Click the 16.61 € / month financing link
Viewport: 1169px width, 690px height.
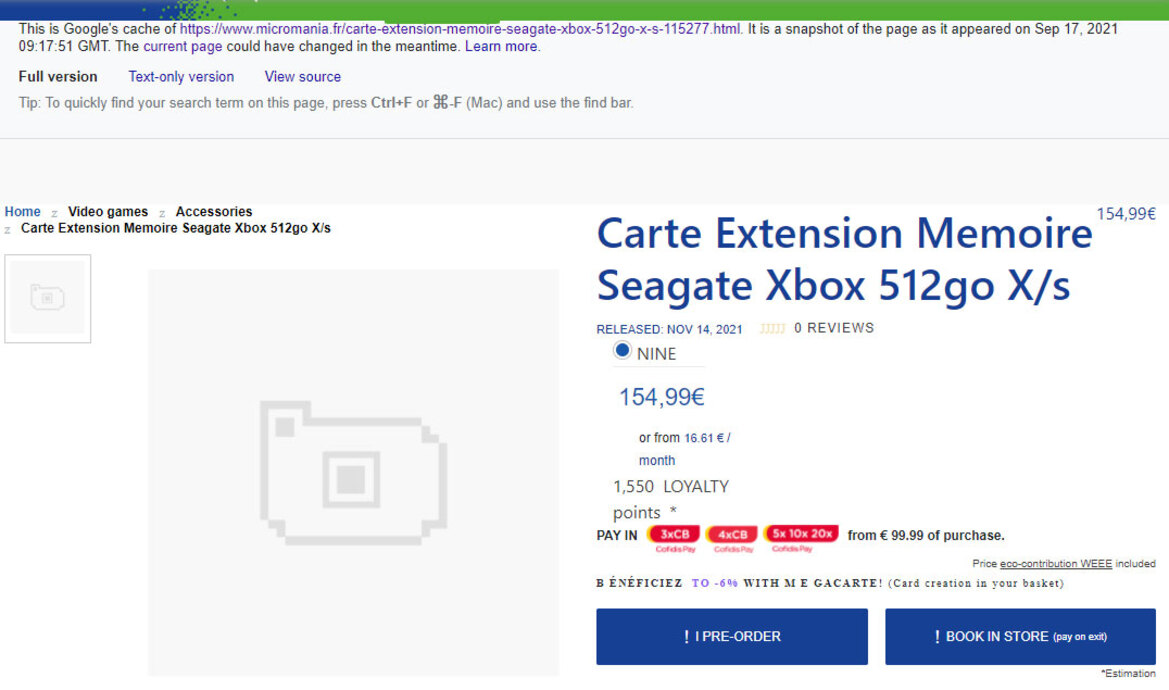(x=707, y=438)
